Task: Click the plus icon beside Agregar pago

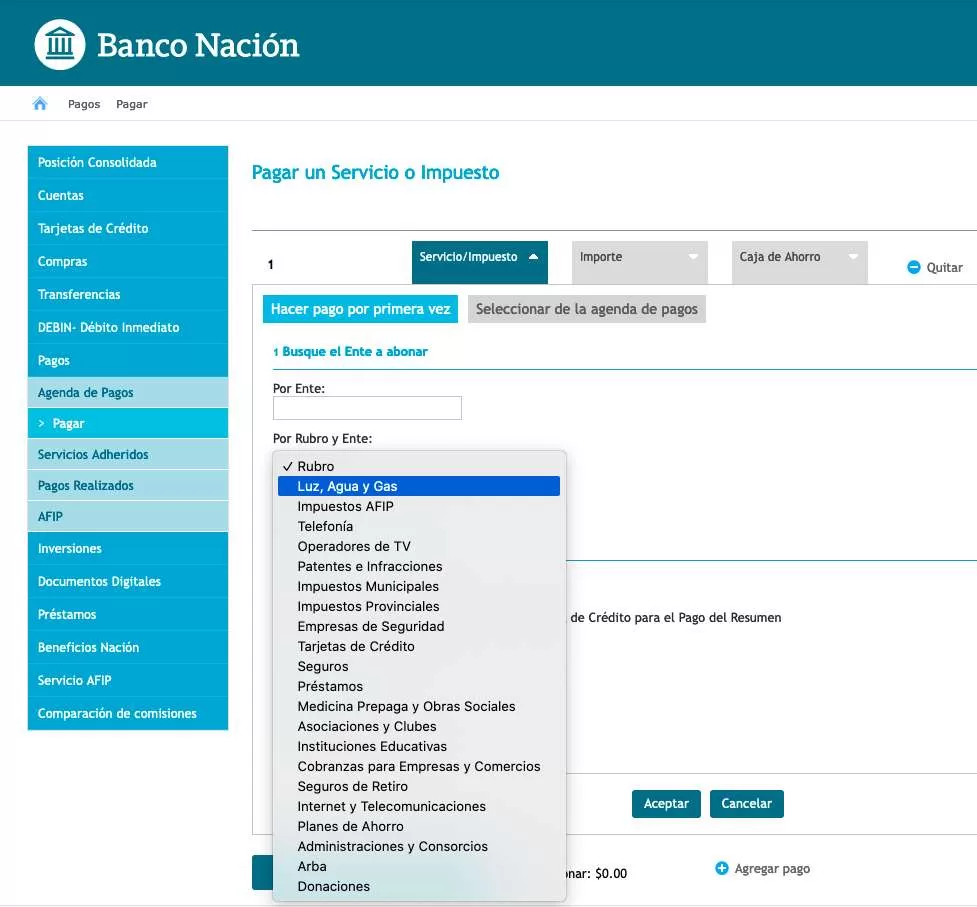Action: point(722,868)
